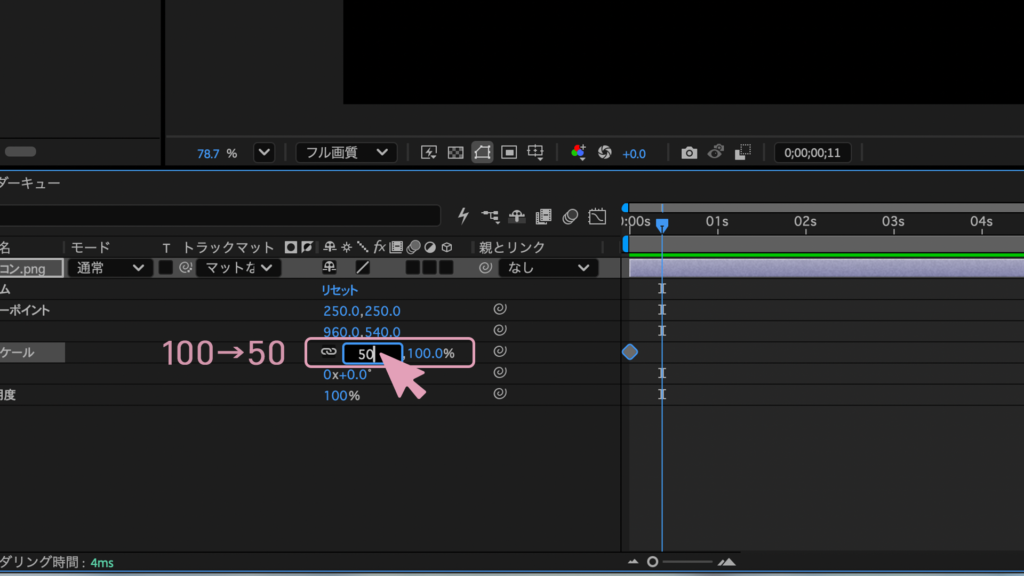1024x576 pixels.
Task: Click the 100.0% scale height value
Action: pyautogui.click(x=431, y=353)
